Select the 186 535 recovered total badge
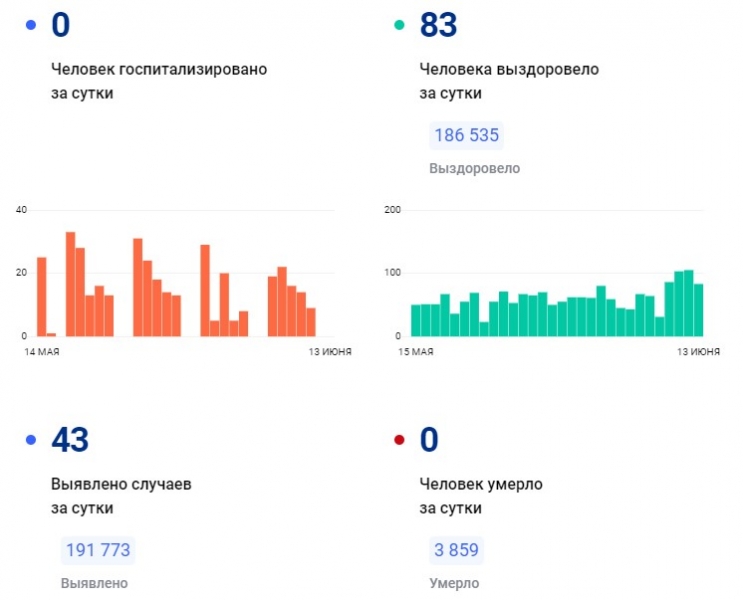The image size is (743, 600). [465, 136]
